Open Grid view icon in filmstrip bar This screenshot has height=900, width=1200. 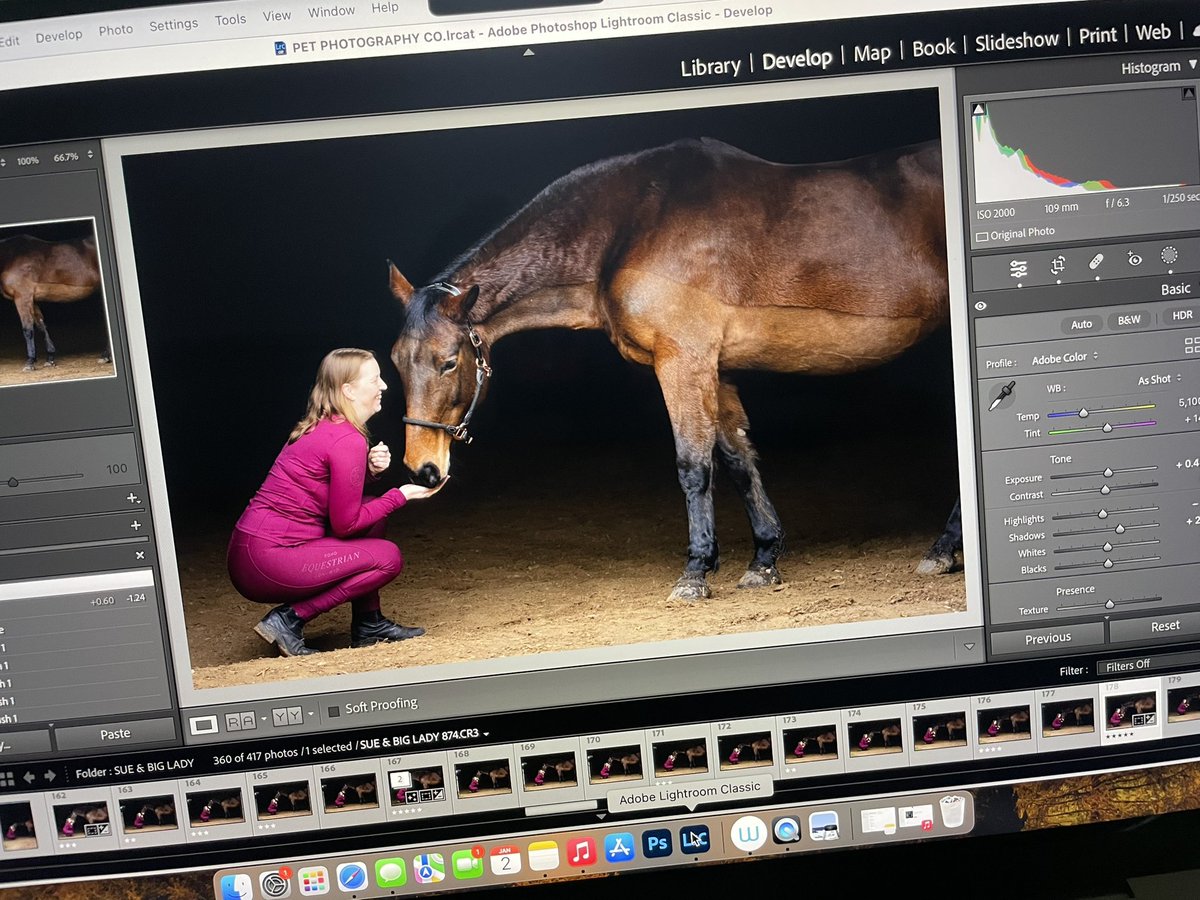(x=7, y=778)
